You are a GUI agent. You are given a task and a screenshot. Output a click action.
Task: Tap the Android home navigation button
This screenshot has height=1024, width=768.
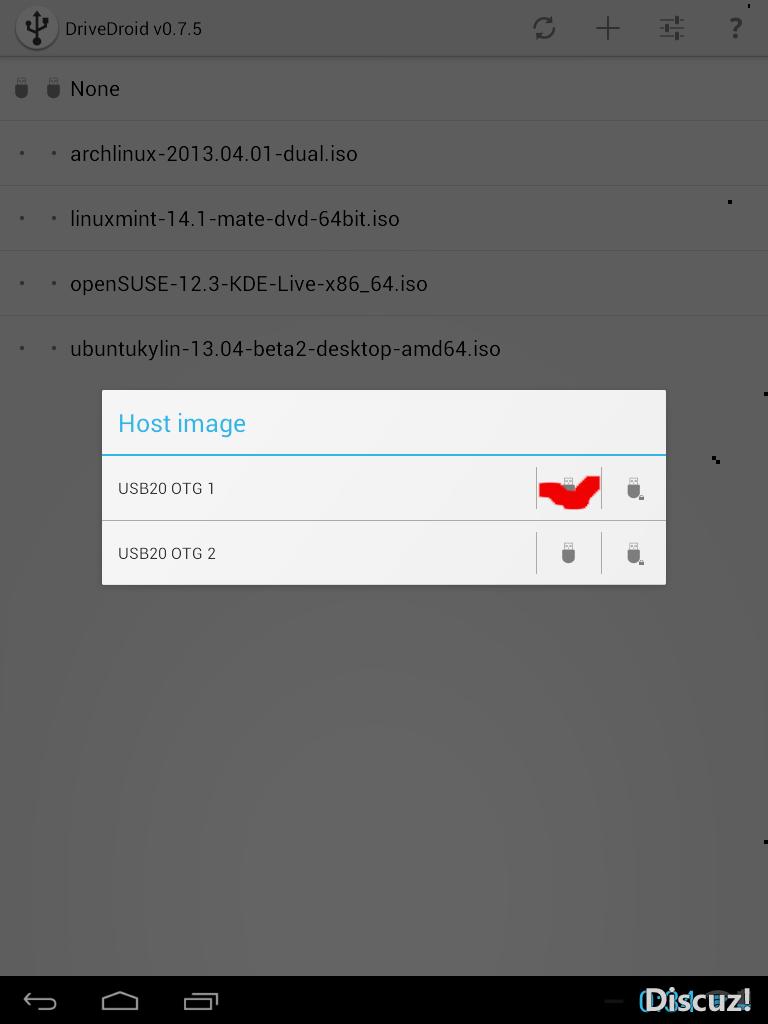click(120, 1001)
